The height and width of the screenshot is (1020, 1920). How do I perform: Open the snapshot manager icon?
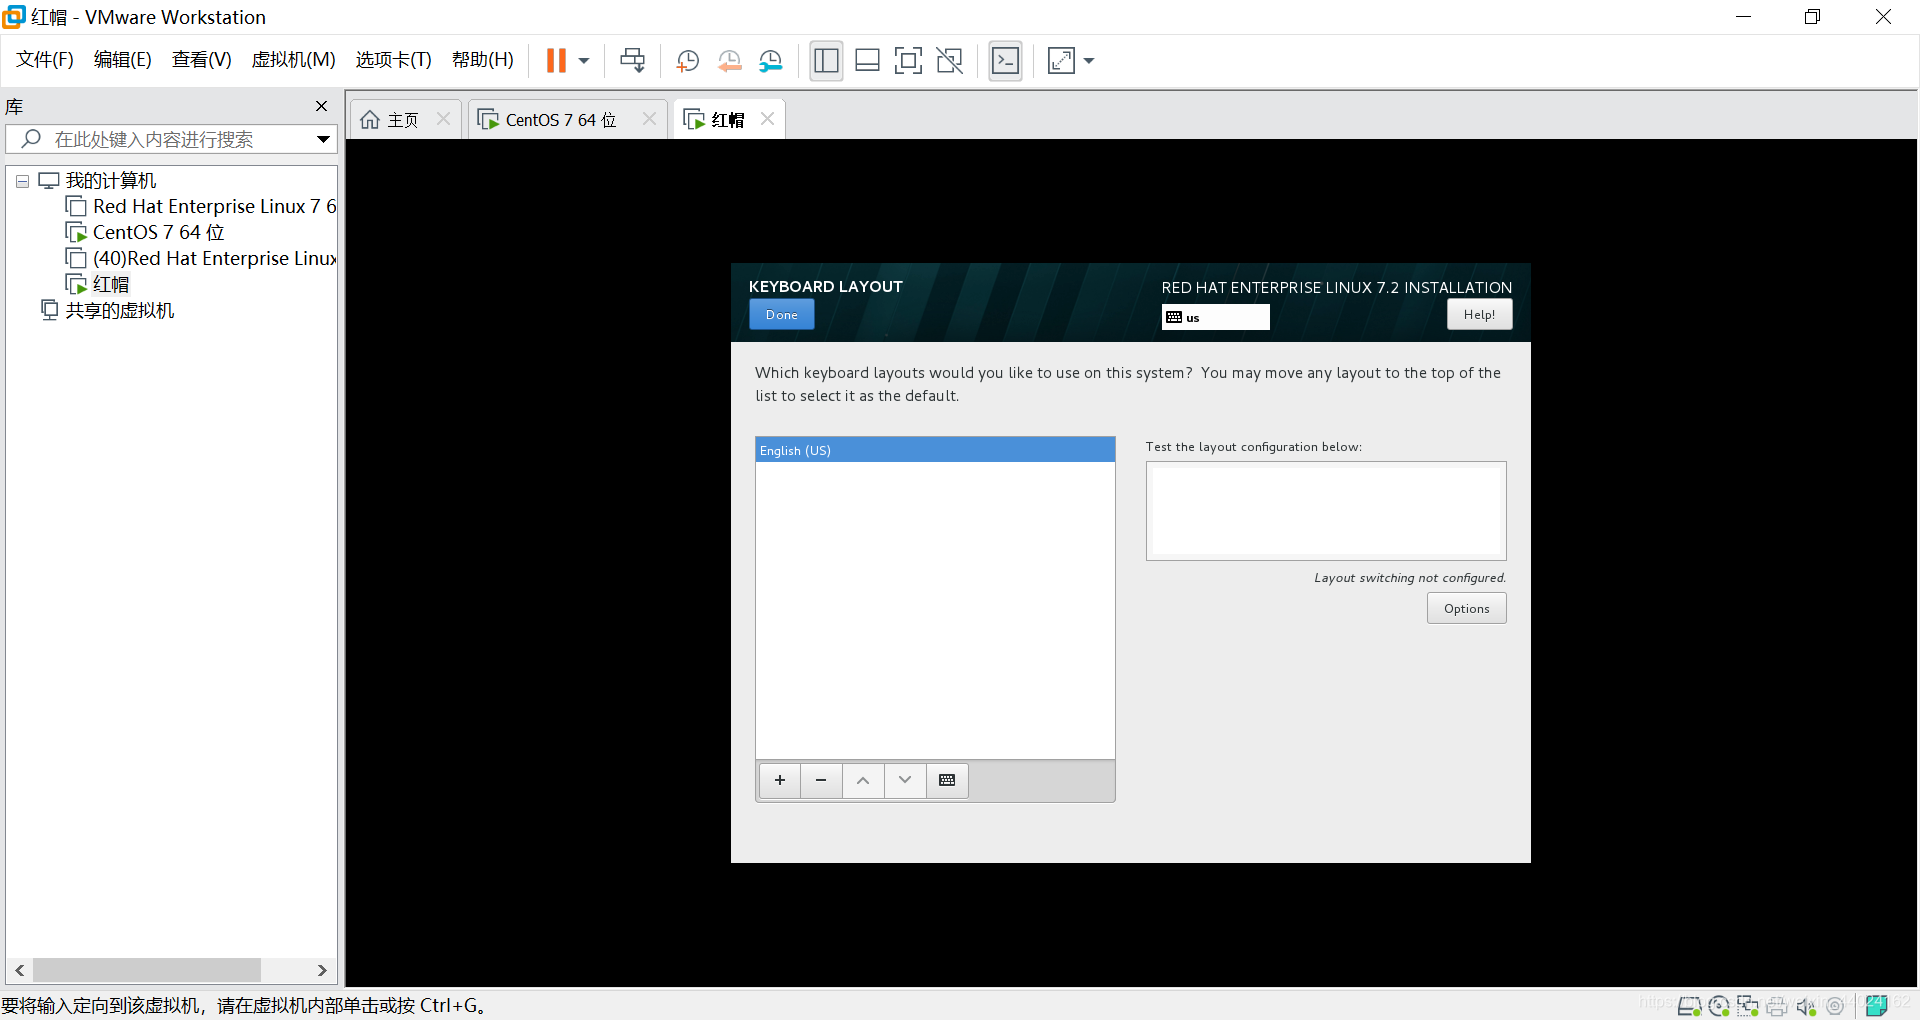click(x=771, y=61)
